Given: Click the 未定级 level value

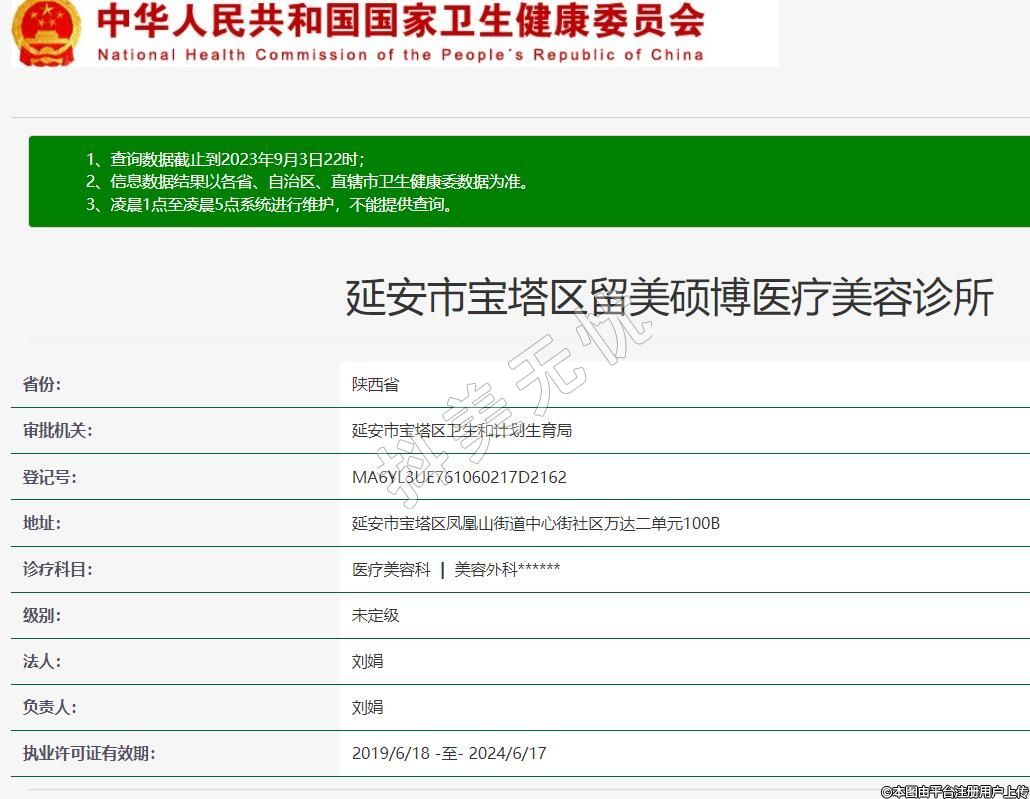Looking at the screenshot, I should pos(375,615).
